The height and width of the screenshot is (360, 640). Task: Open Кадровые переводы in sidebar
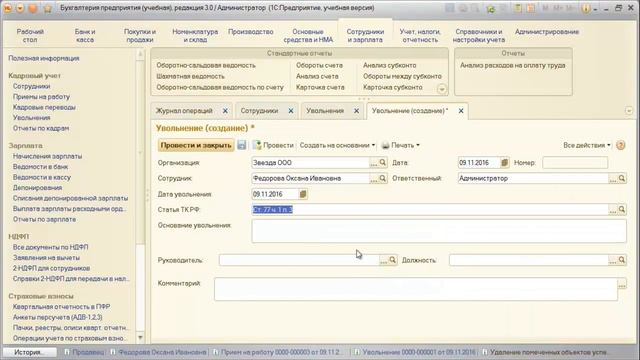(x=44, y=107)
